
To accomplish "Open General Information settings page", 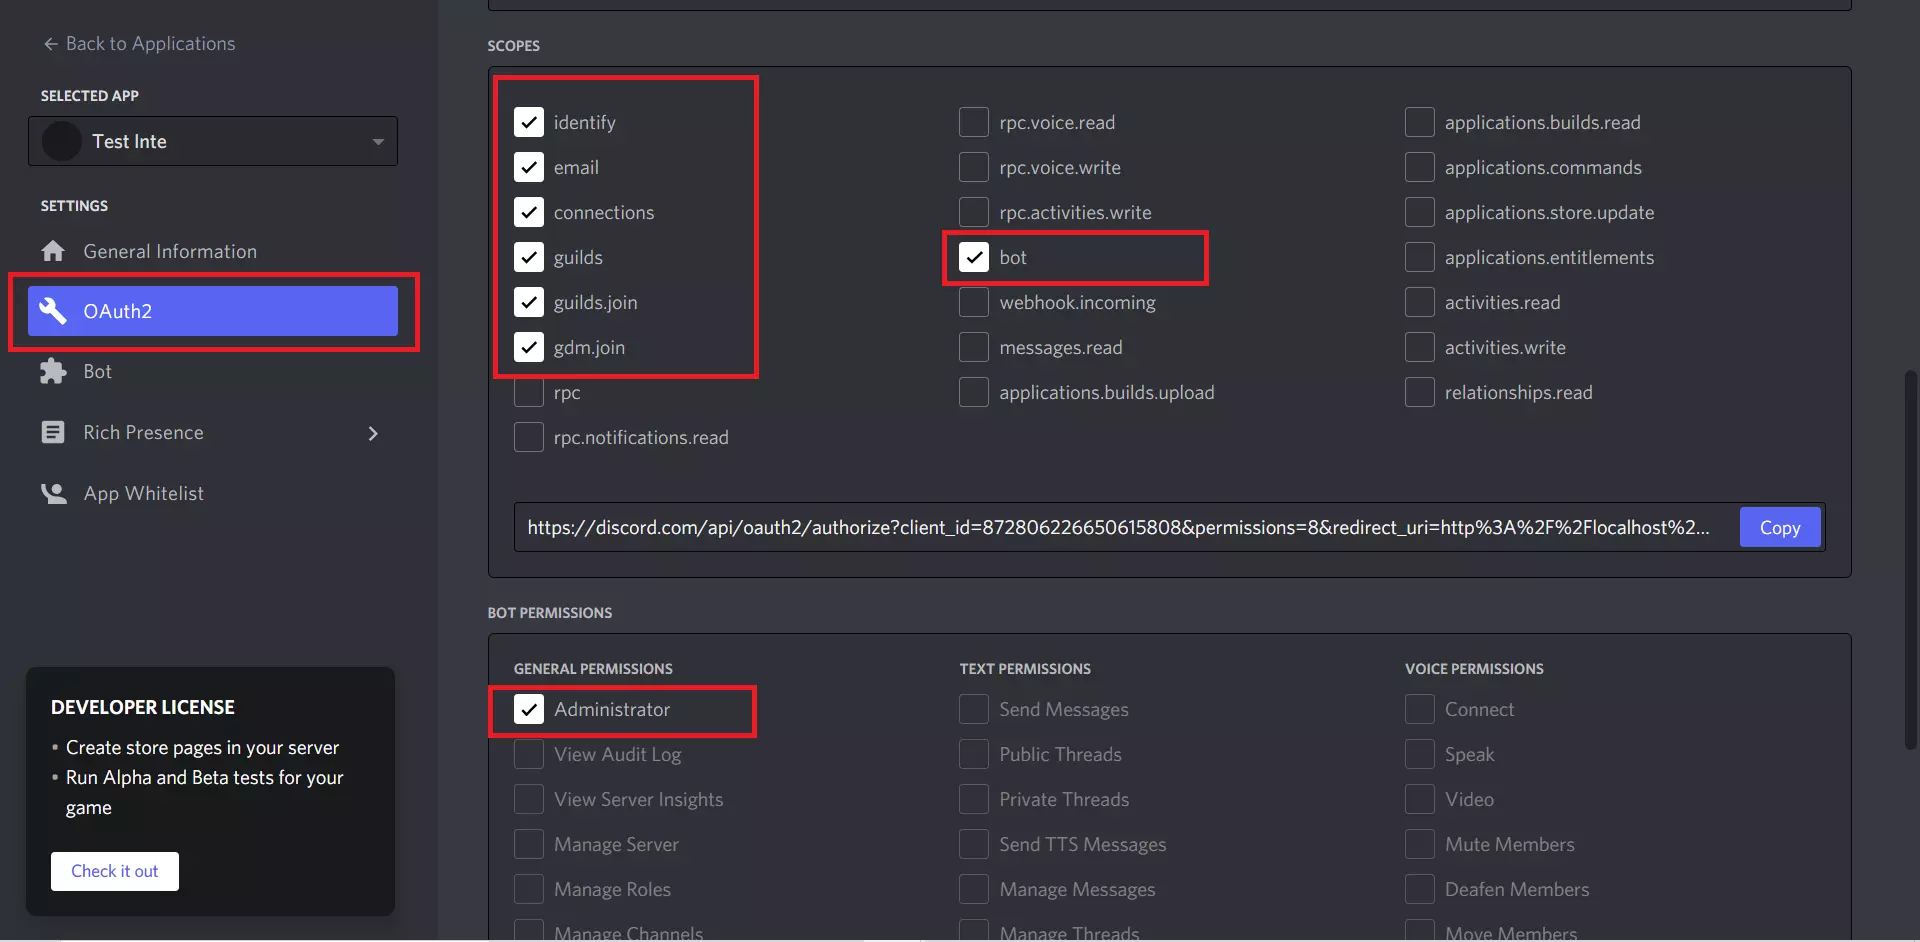I will (x=213, y=251).
